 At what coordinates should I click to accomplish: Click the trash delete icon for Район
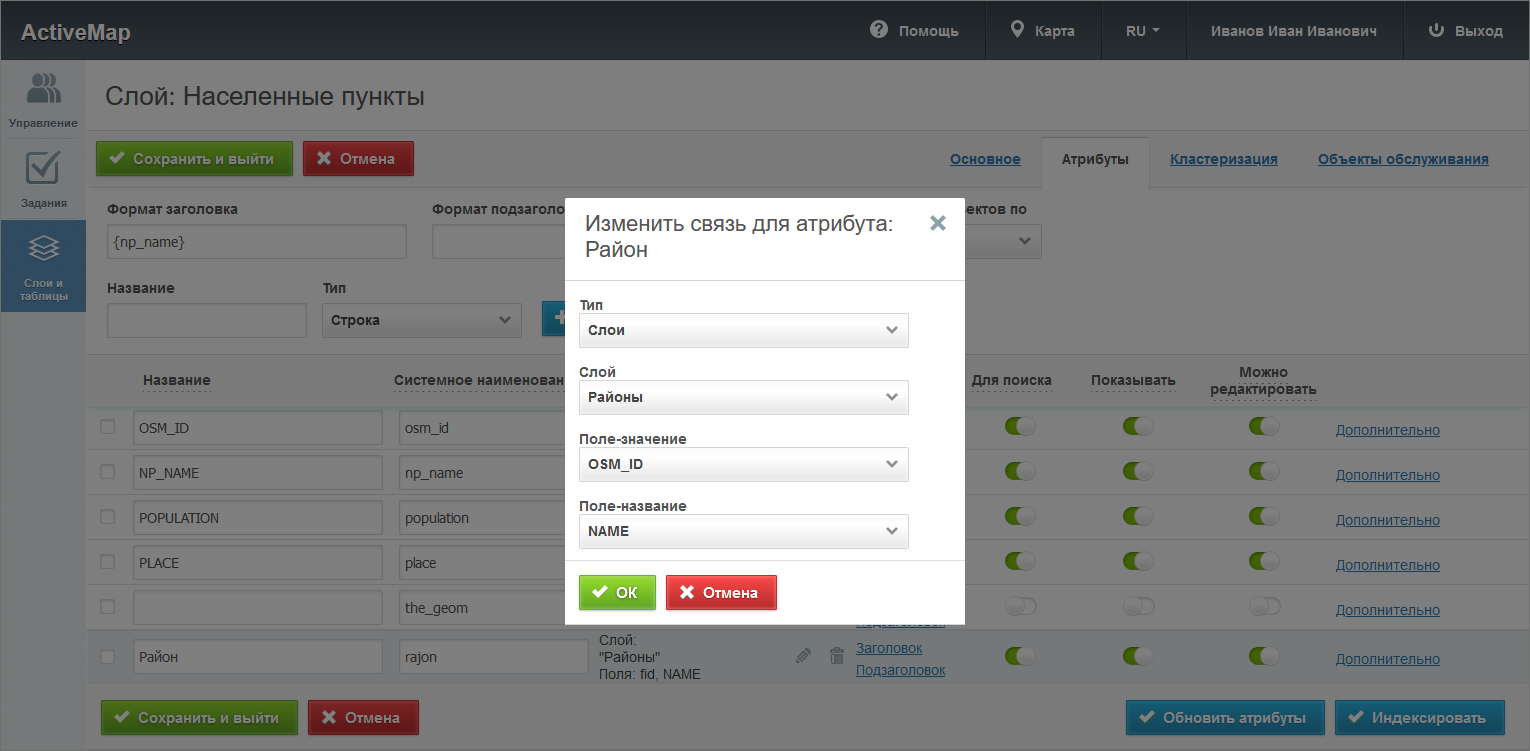[x=837, y=656]
